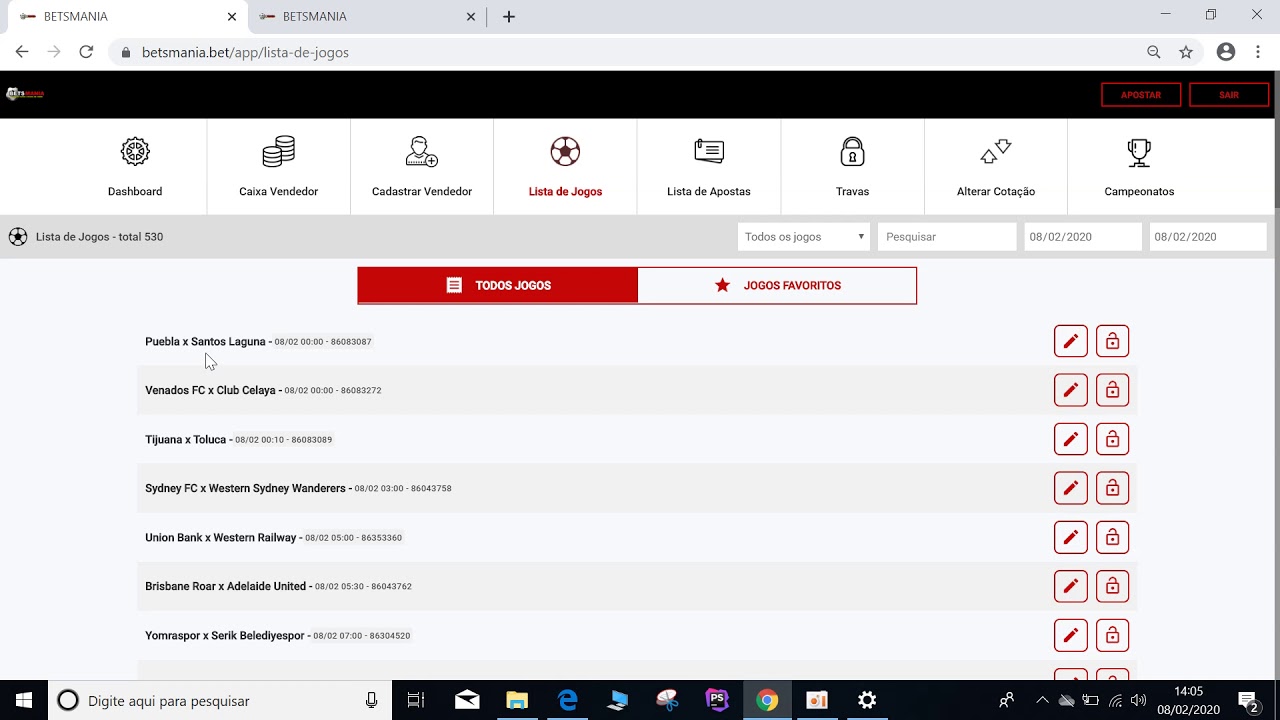Reload the page
This screenshot has width=1280, height=720.
[x=86, y=52]
